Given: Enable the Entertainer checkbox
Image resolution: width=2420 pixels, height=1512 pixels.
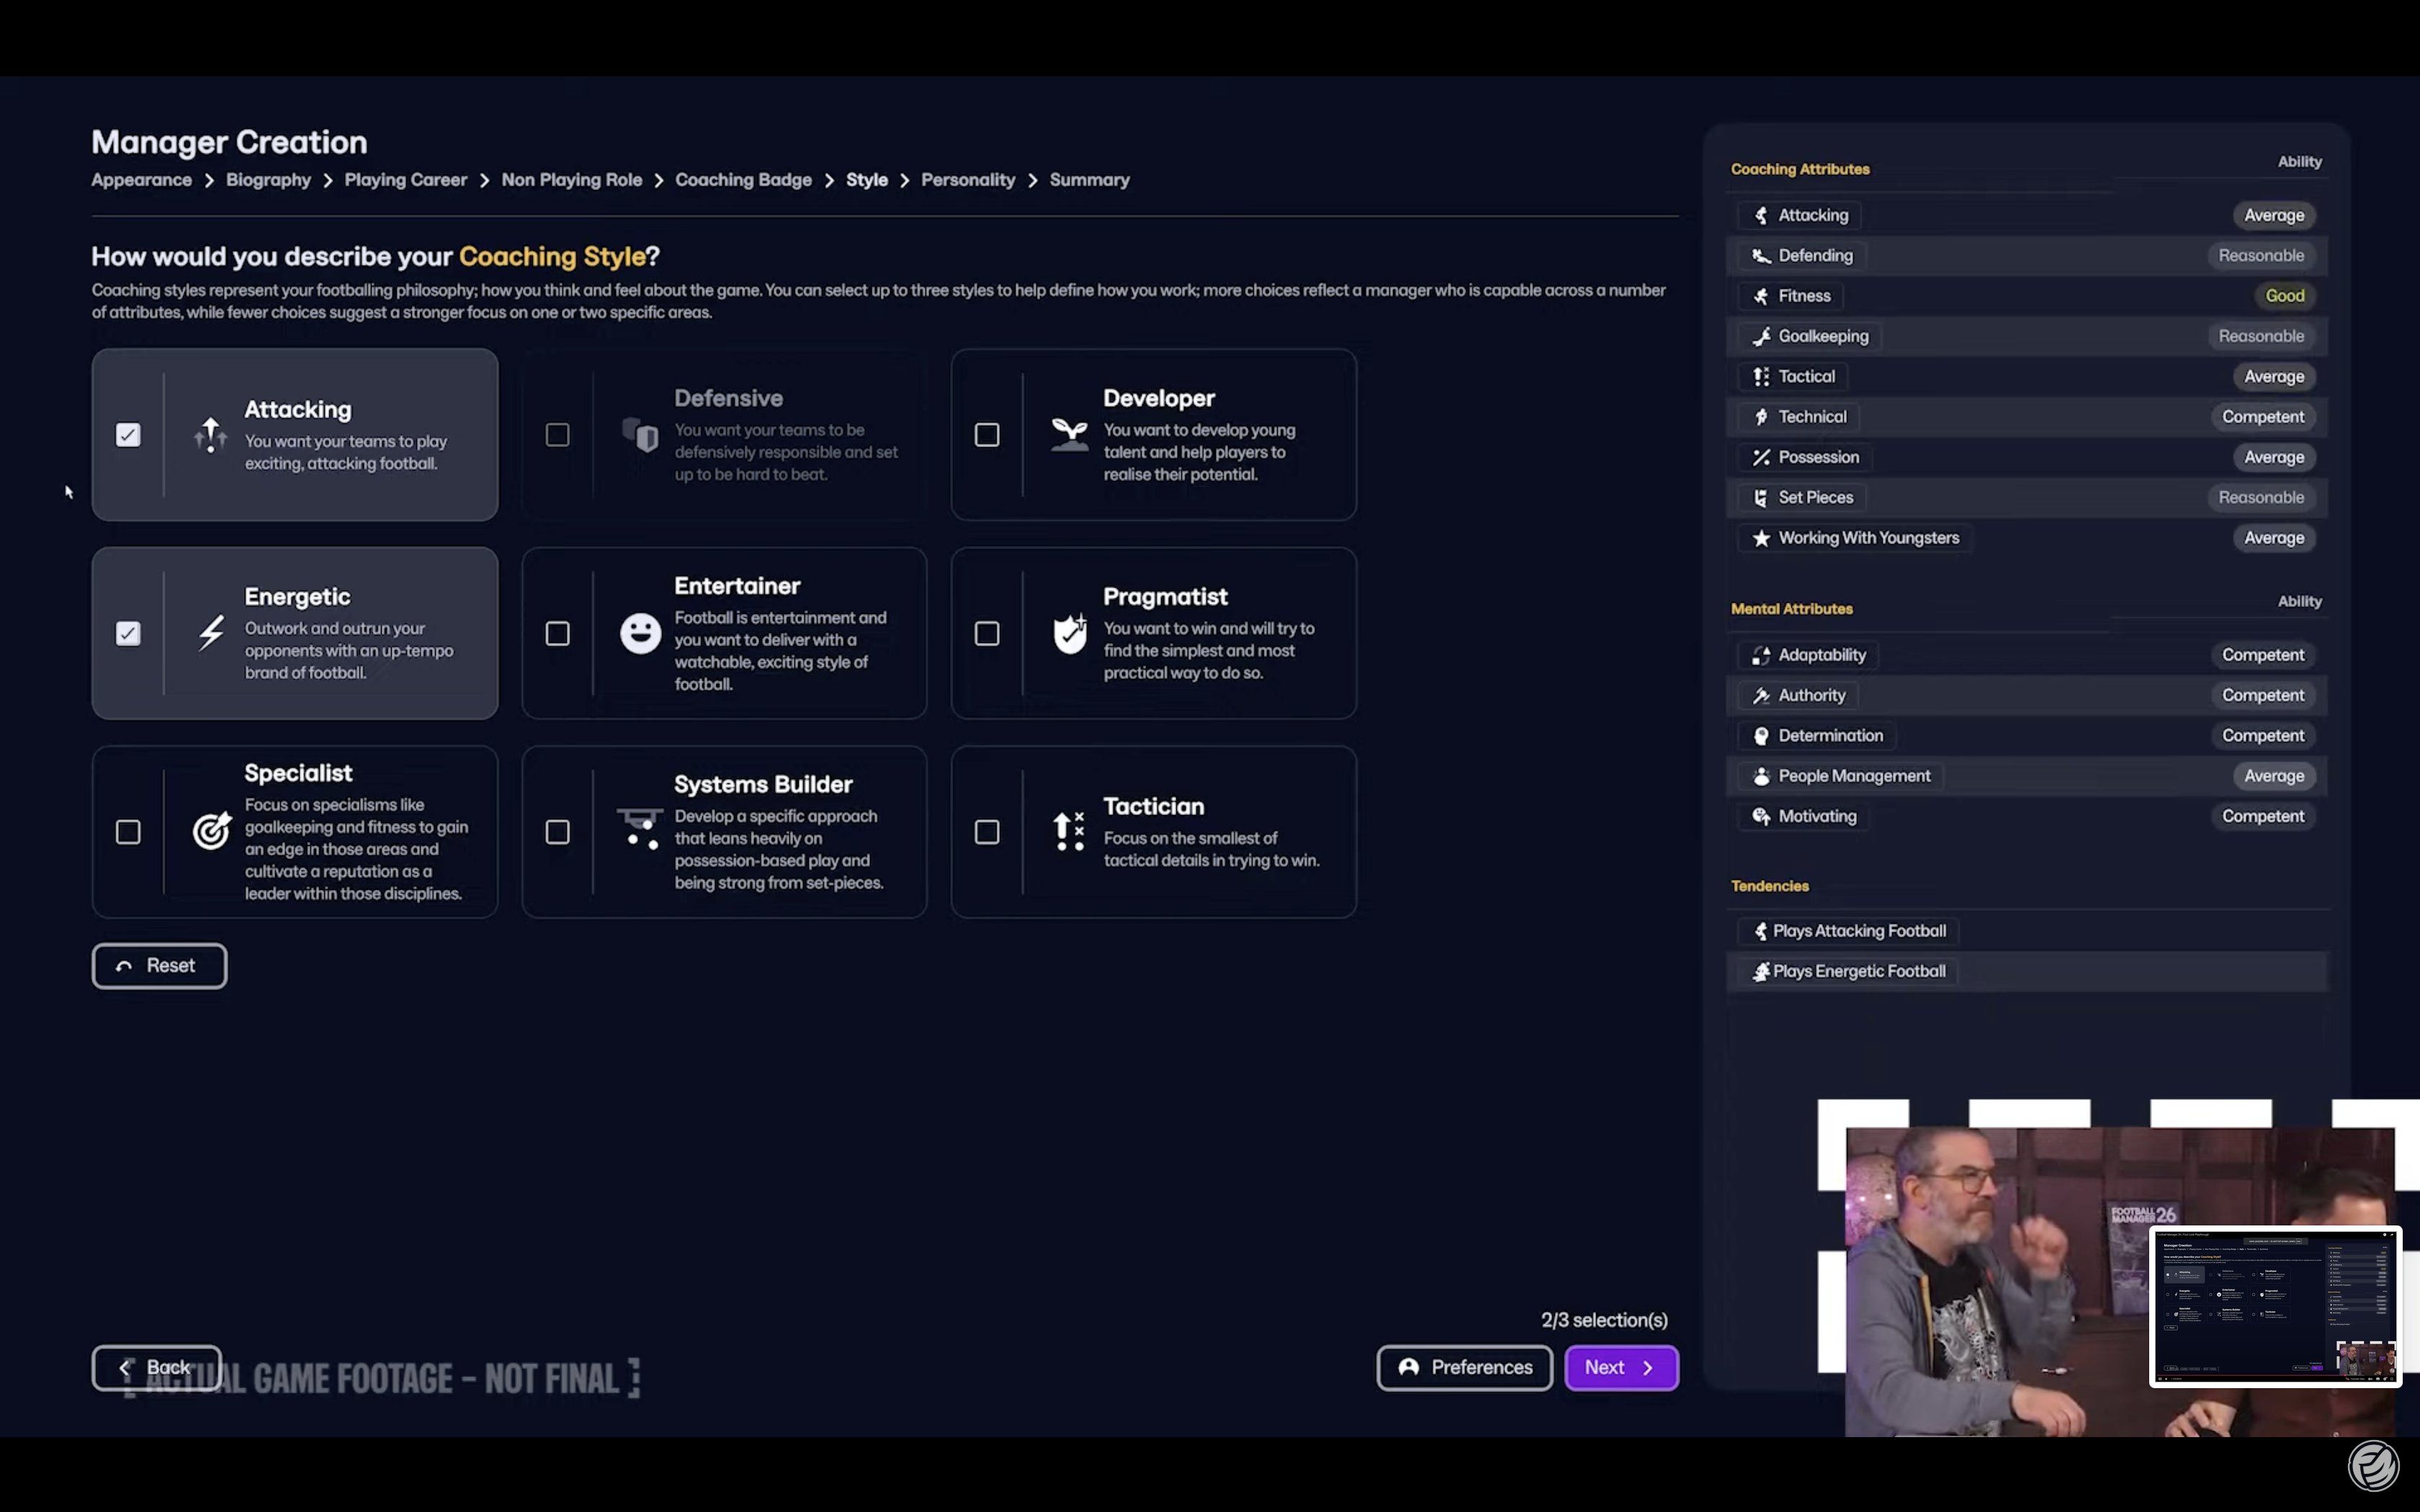Looking at the screenshot, I should 558,634.
